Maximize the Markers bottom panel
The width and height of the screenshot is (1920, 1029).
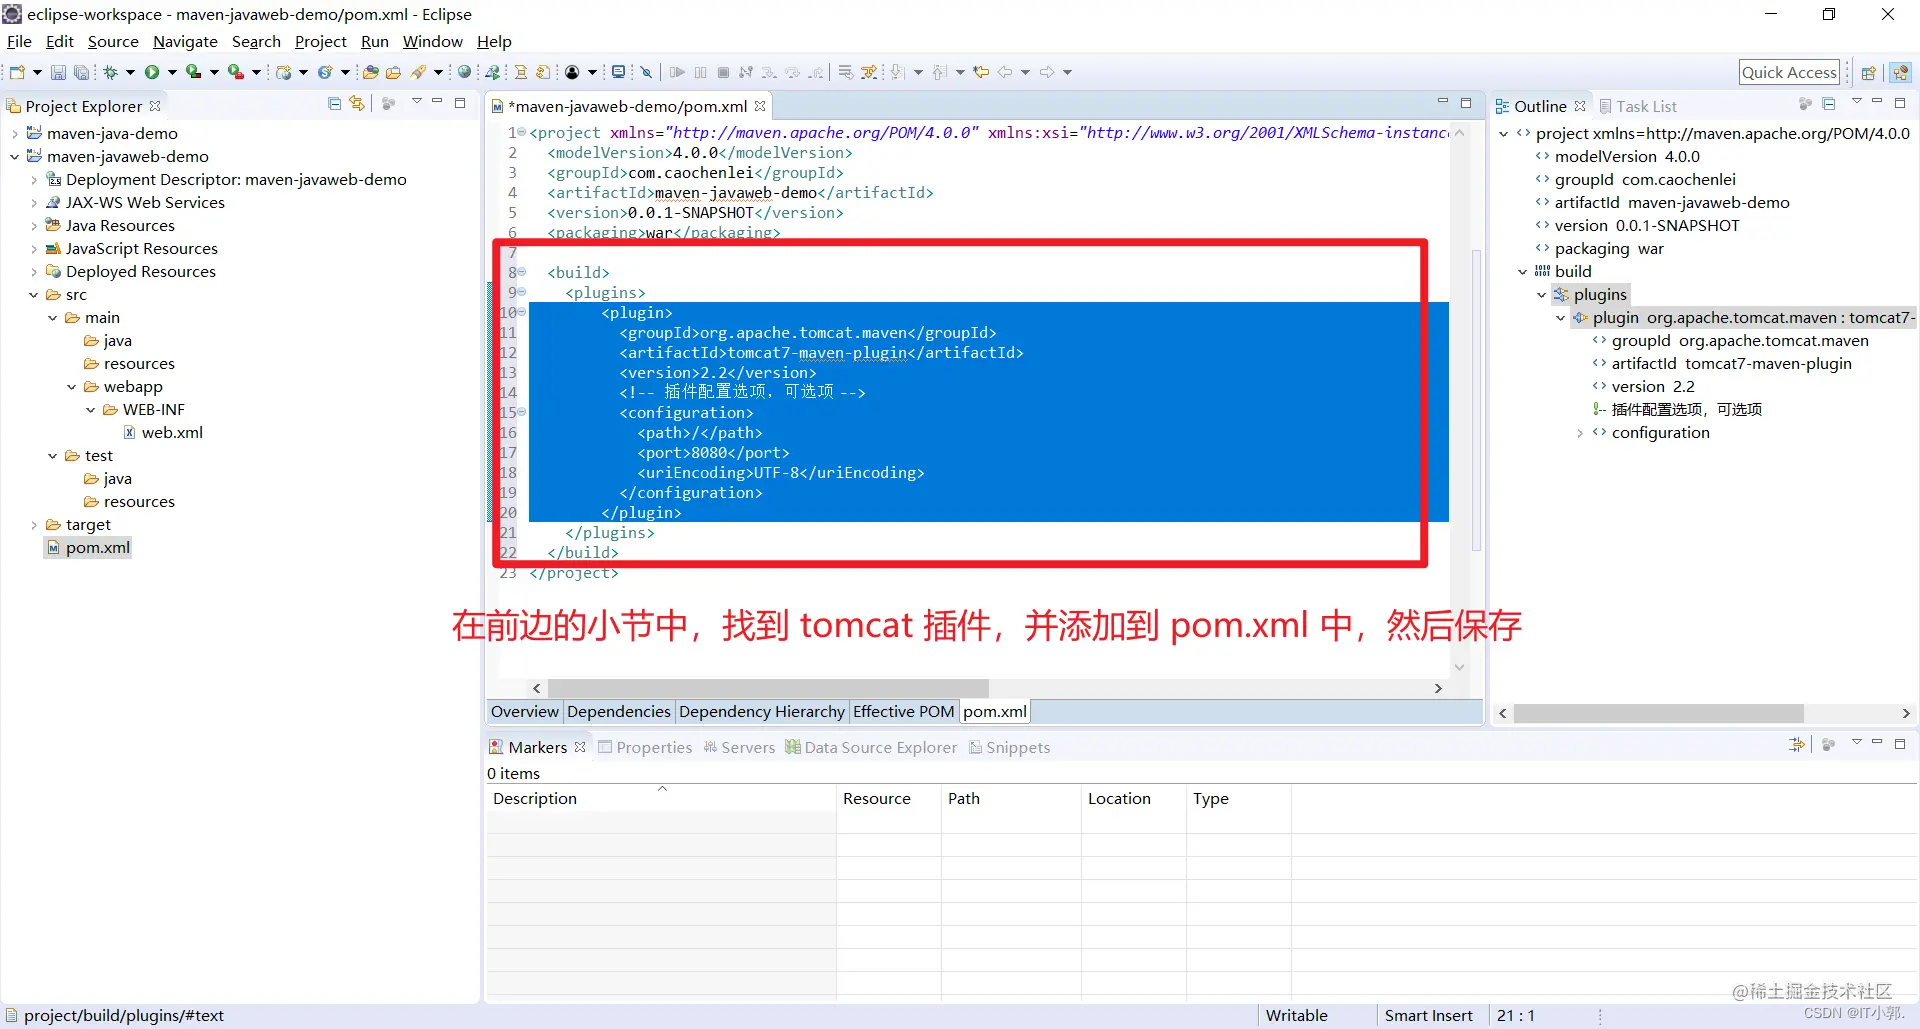coord(1900,744)
